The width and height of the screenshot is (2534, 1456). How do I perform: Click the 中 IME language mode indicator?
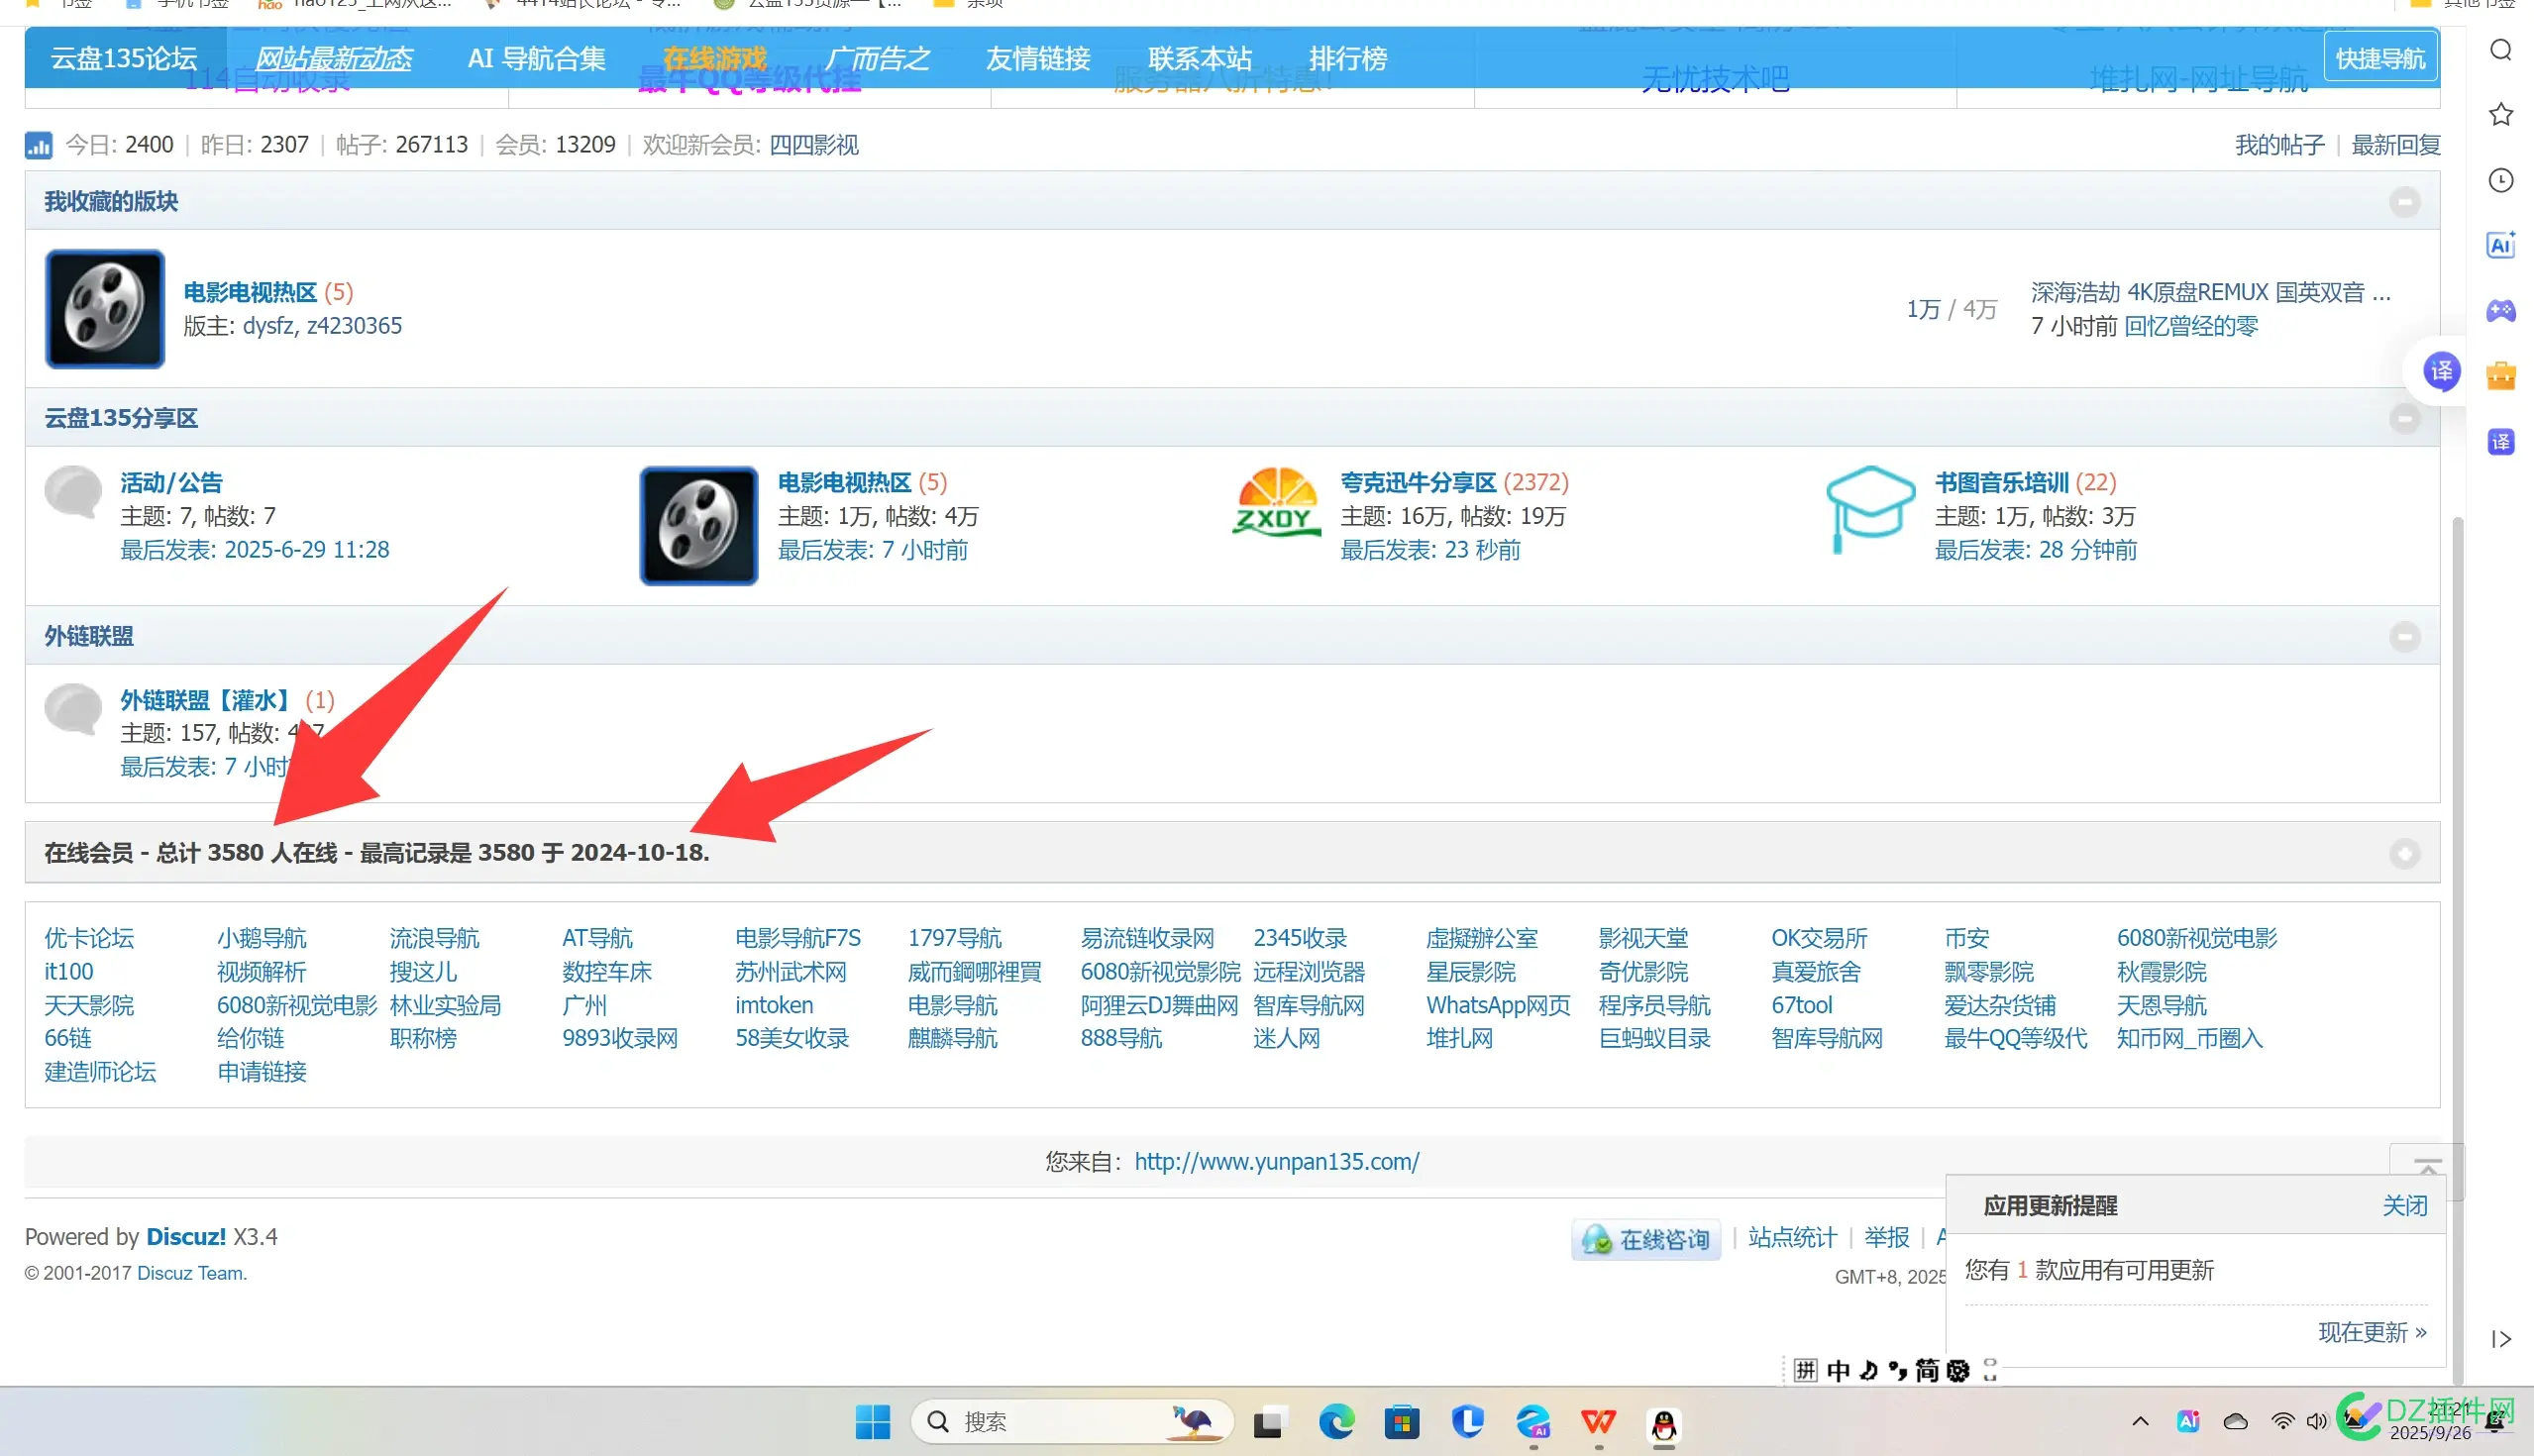tap(1837, 1370)
